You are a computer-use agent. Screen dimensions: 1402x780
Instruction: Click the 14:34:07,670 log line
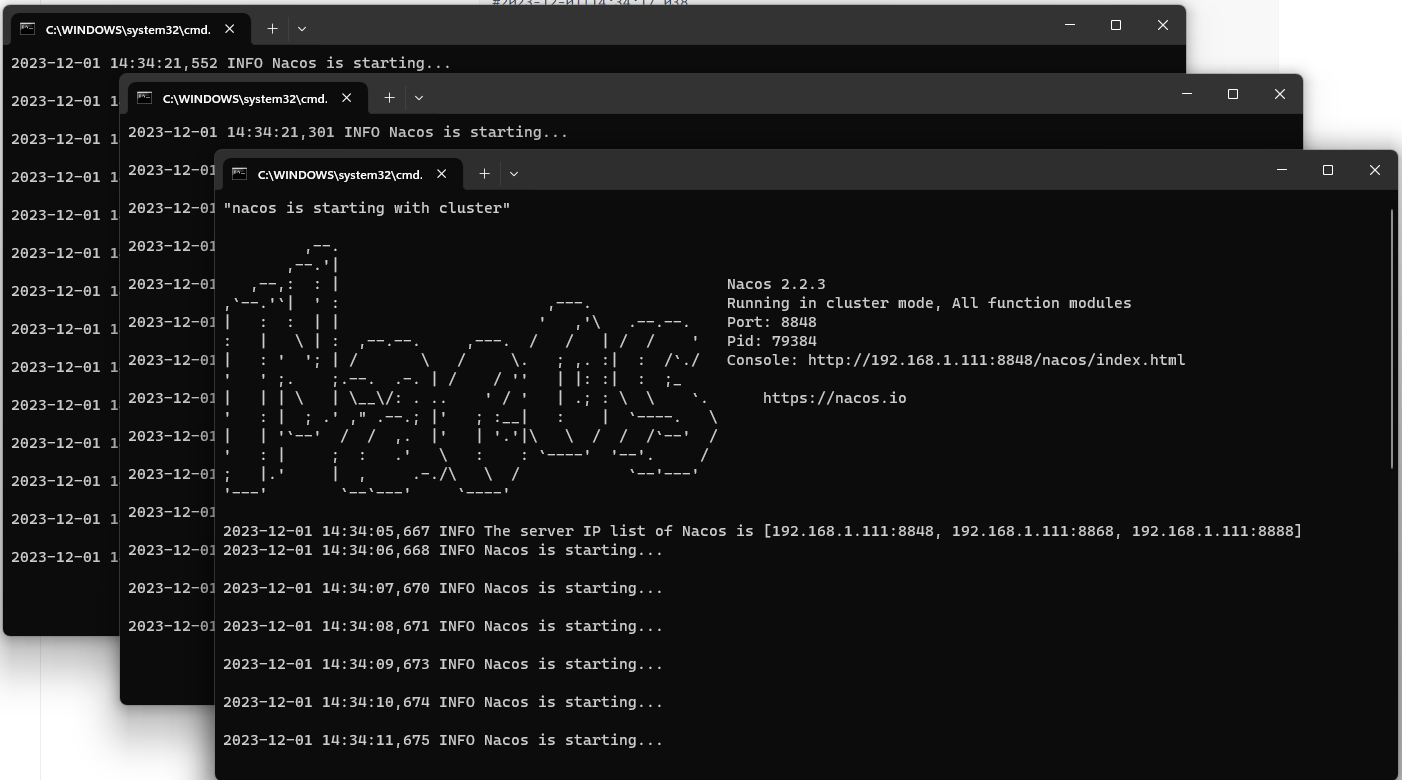click(x=443, y=588)
